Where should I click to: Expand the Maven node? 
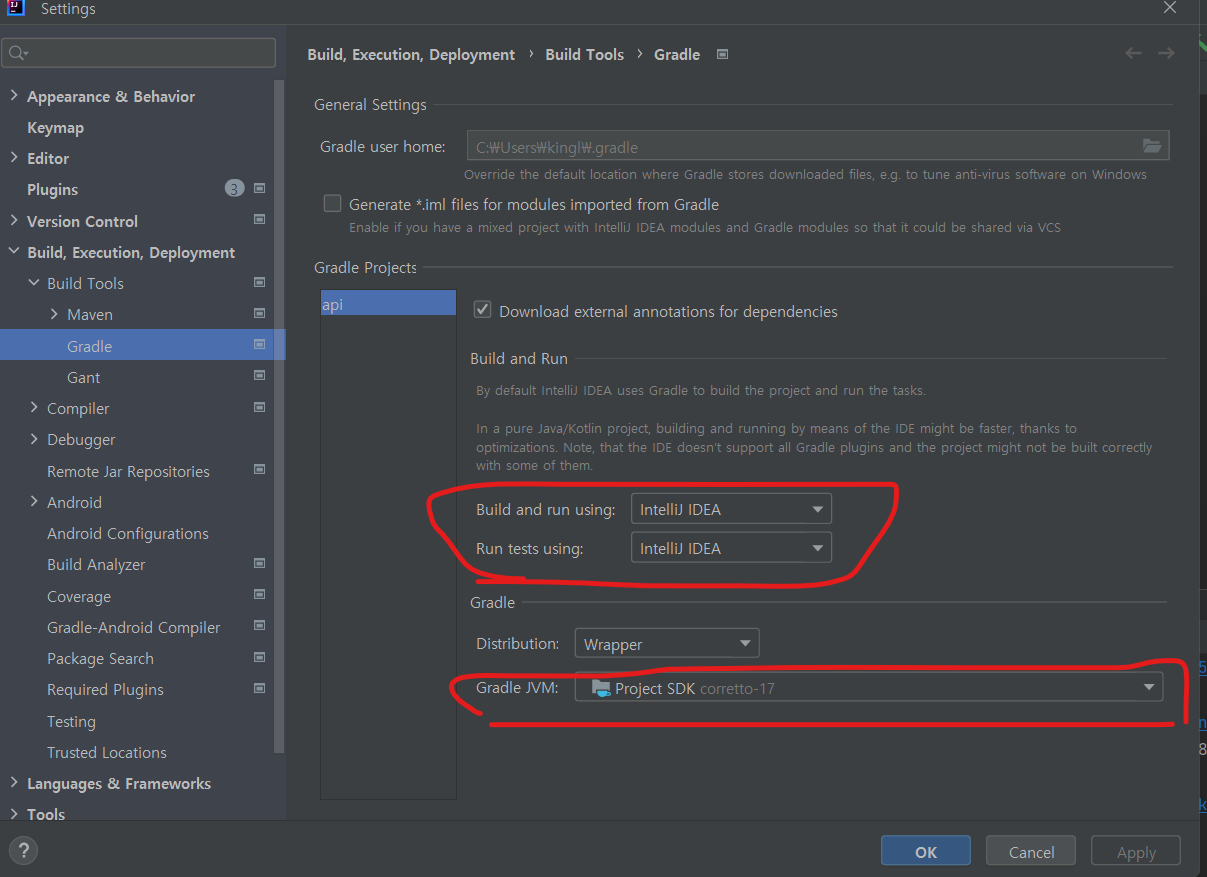click(x=54, y=314)
